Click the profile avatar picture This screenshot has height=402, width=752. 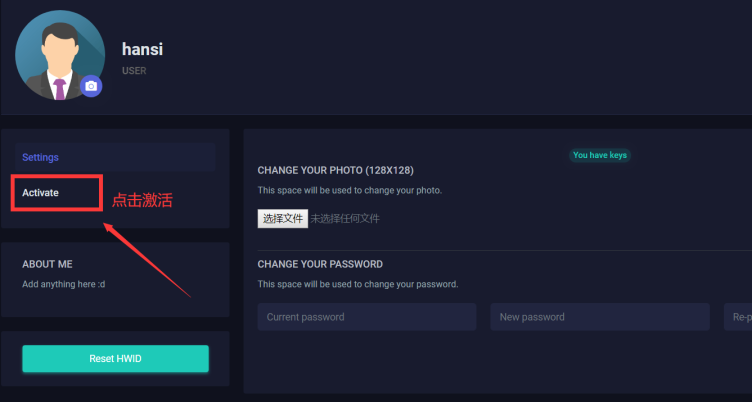(x=58, y=53)
